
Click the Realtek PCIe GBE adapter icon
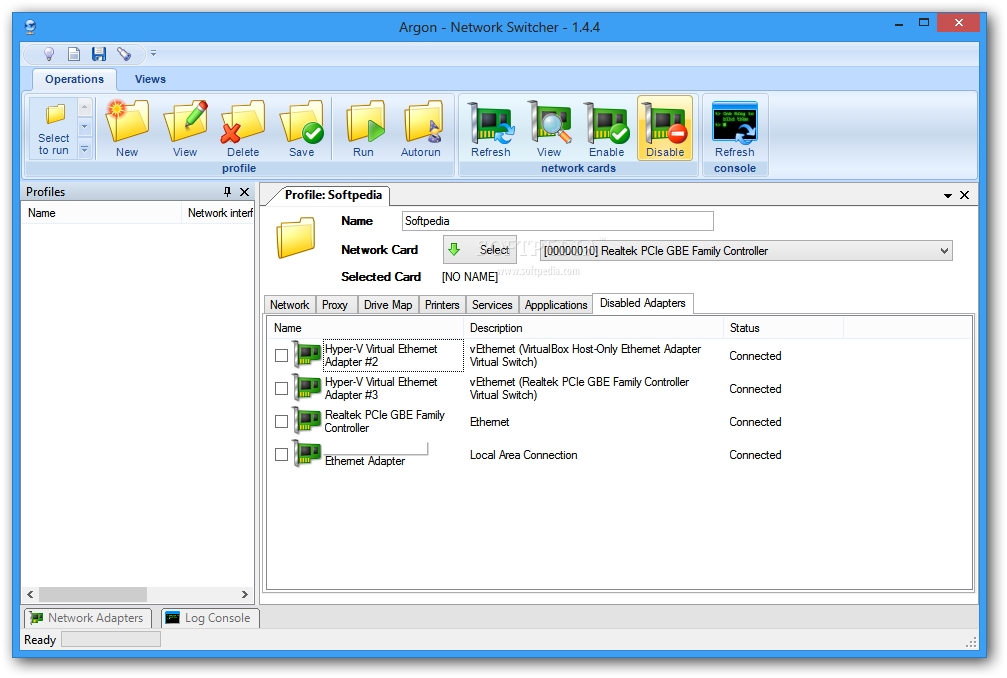307,420
